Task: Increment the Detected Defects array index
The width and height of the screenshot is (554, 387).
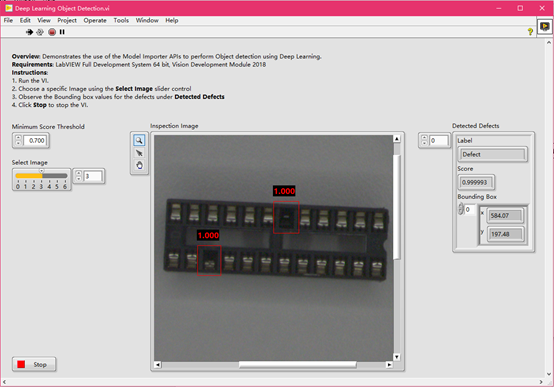Action: pyautogui.click(x=424, y=138)
